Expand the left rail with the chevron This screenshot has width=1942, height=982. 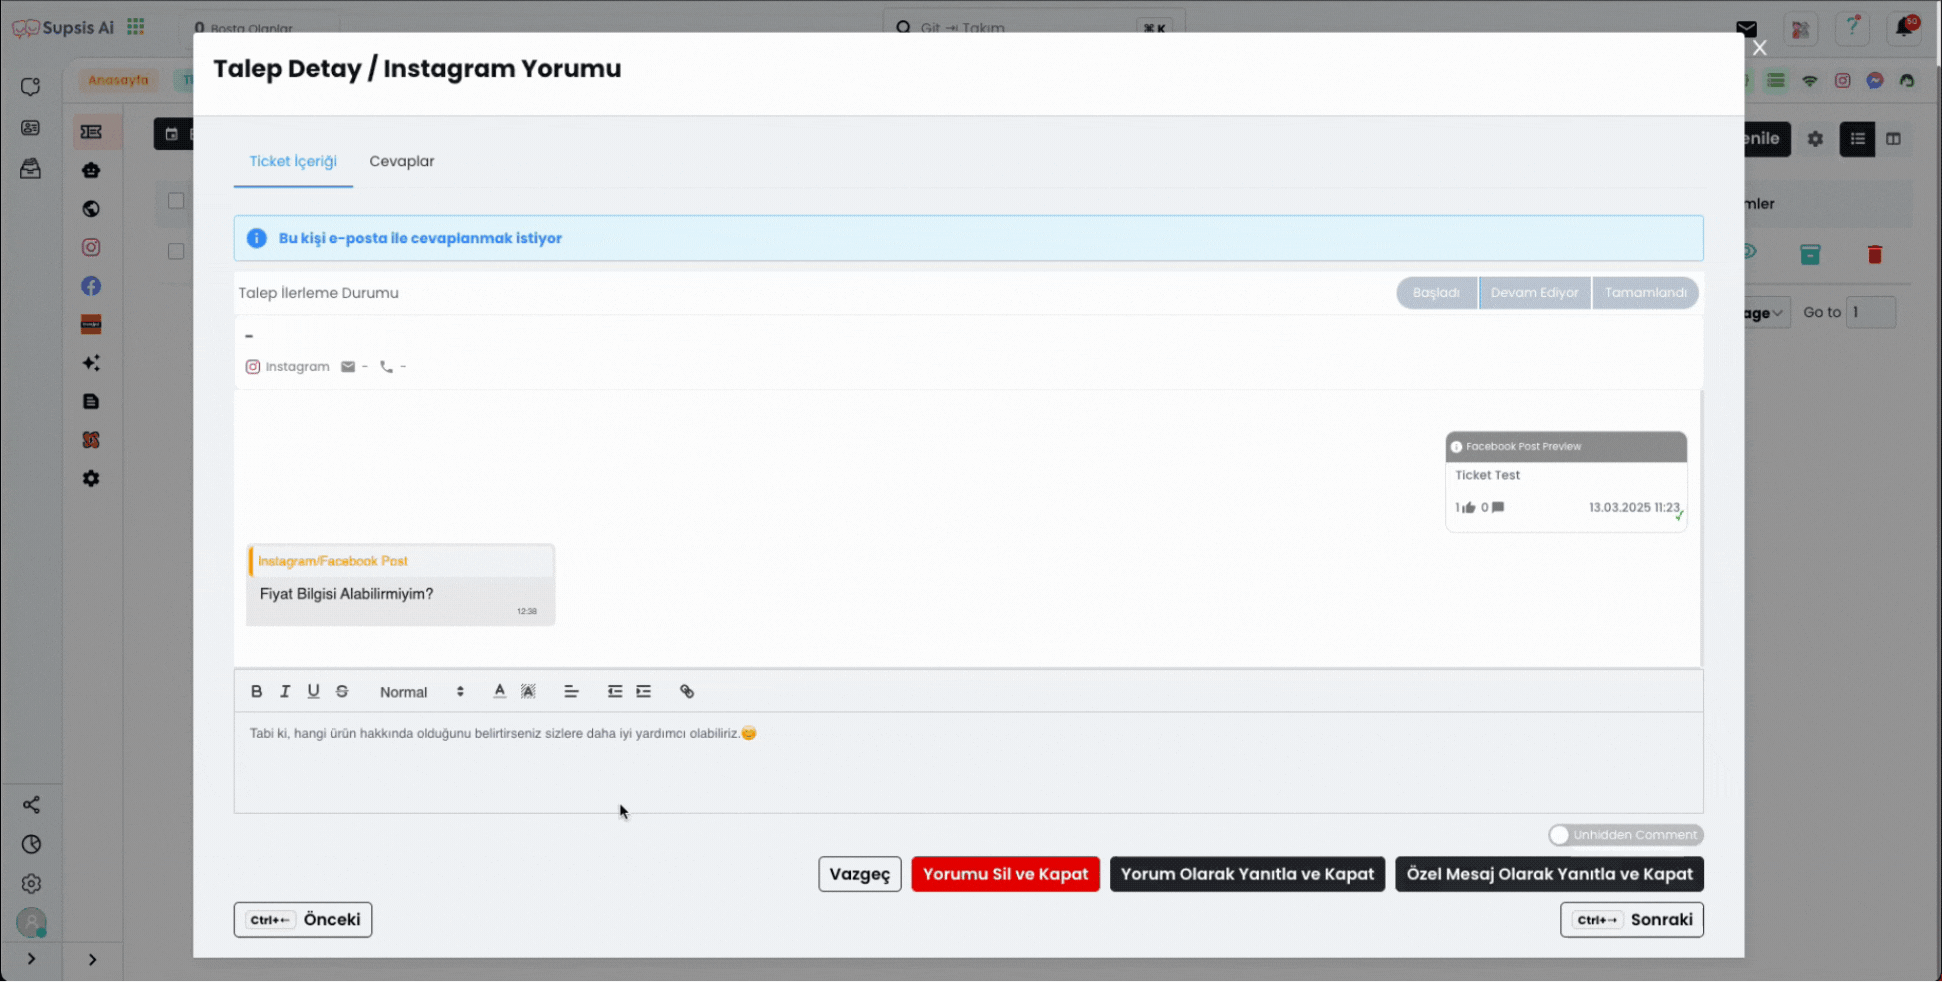pos(31,959)
